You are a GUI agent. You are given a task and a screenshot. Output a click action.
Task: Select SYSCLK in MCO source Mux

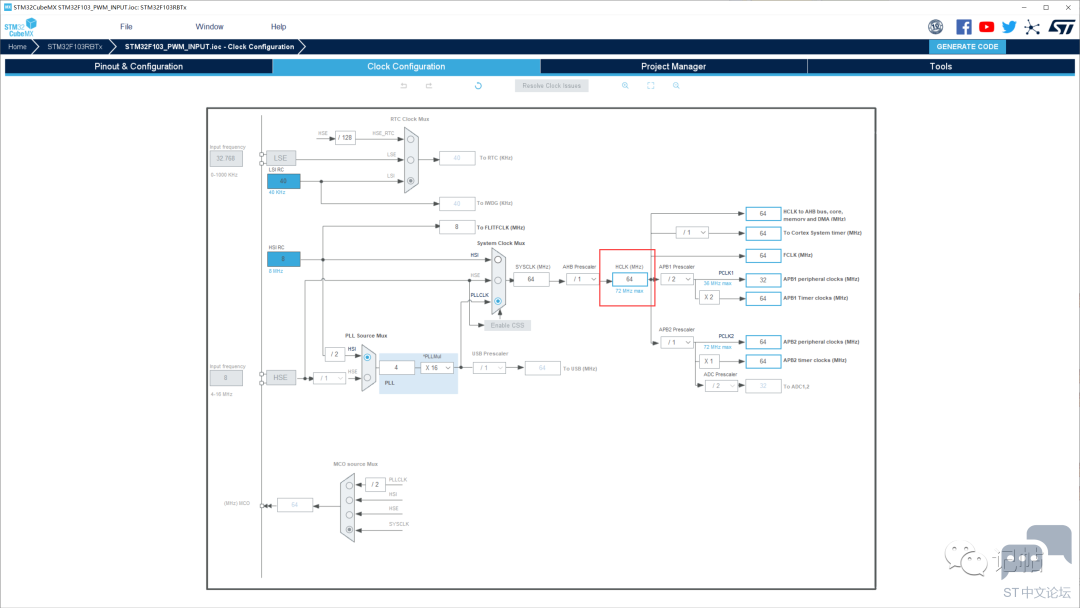click(x=349, y=530)
